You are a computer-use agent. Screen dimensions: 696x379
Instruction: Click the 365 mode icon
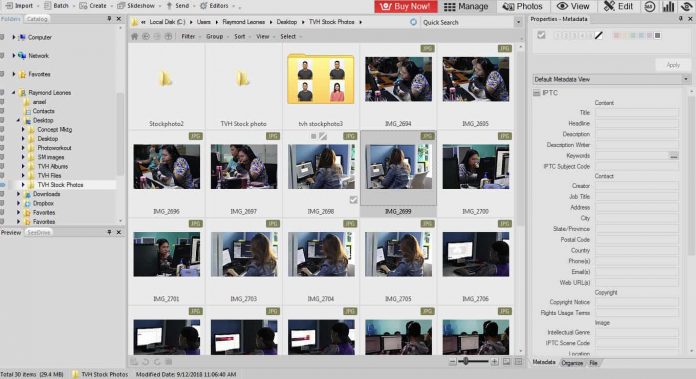pos(649,6)
